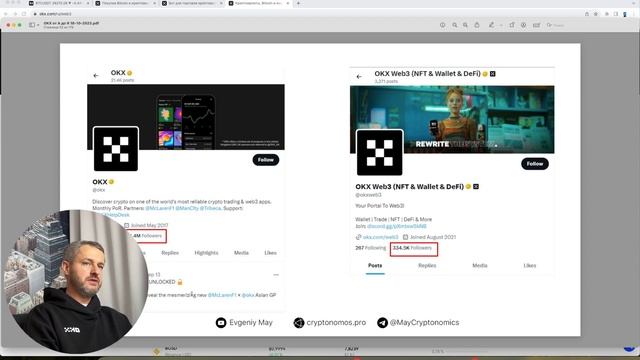
Task: Select the PDF file title in Preview
Action: tap(71, 23)
